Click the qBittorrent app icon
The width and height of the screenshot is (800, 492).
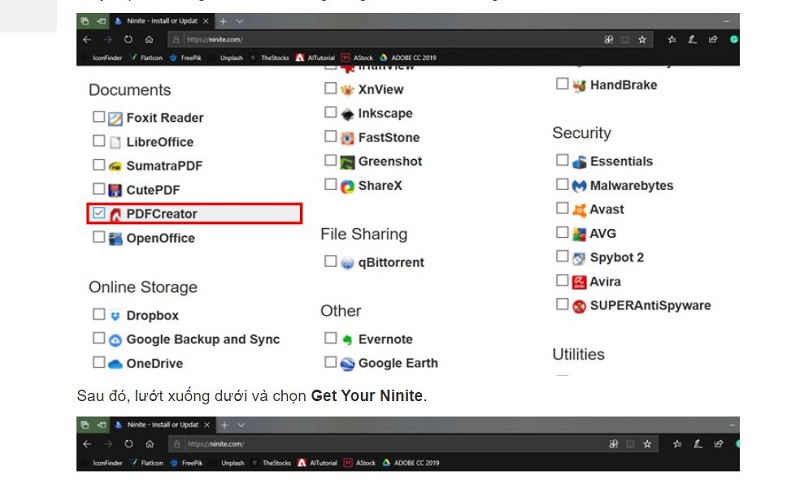point(347,263)
